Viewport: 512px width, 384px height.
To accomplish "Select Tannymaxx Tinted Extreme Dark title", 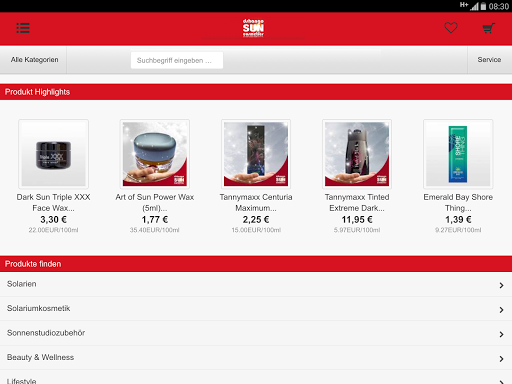I will click(357, 202).
